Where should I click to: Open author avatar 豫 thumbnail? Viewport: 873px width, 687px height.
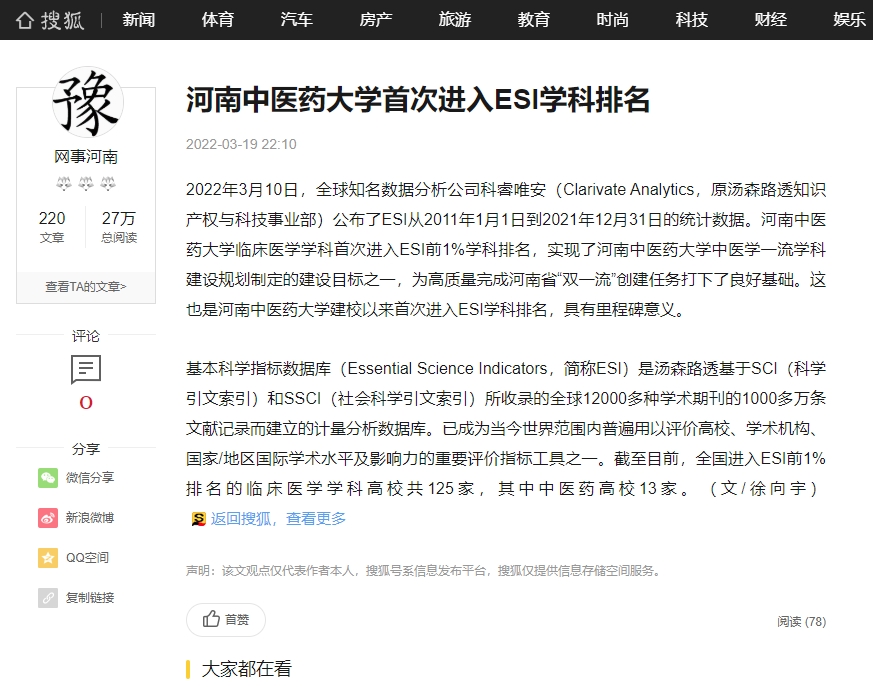(87, 102)
